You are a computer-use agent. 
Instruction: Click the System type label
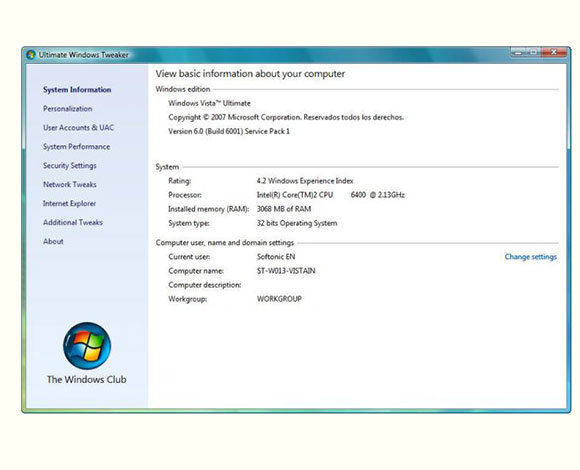coord(189,223)
